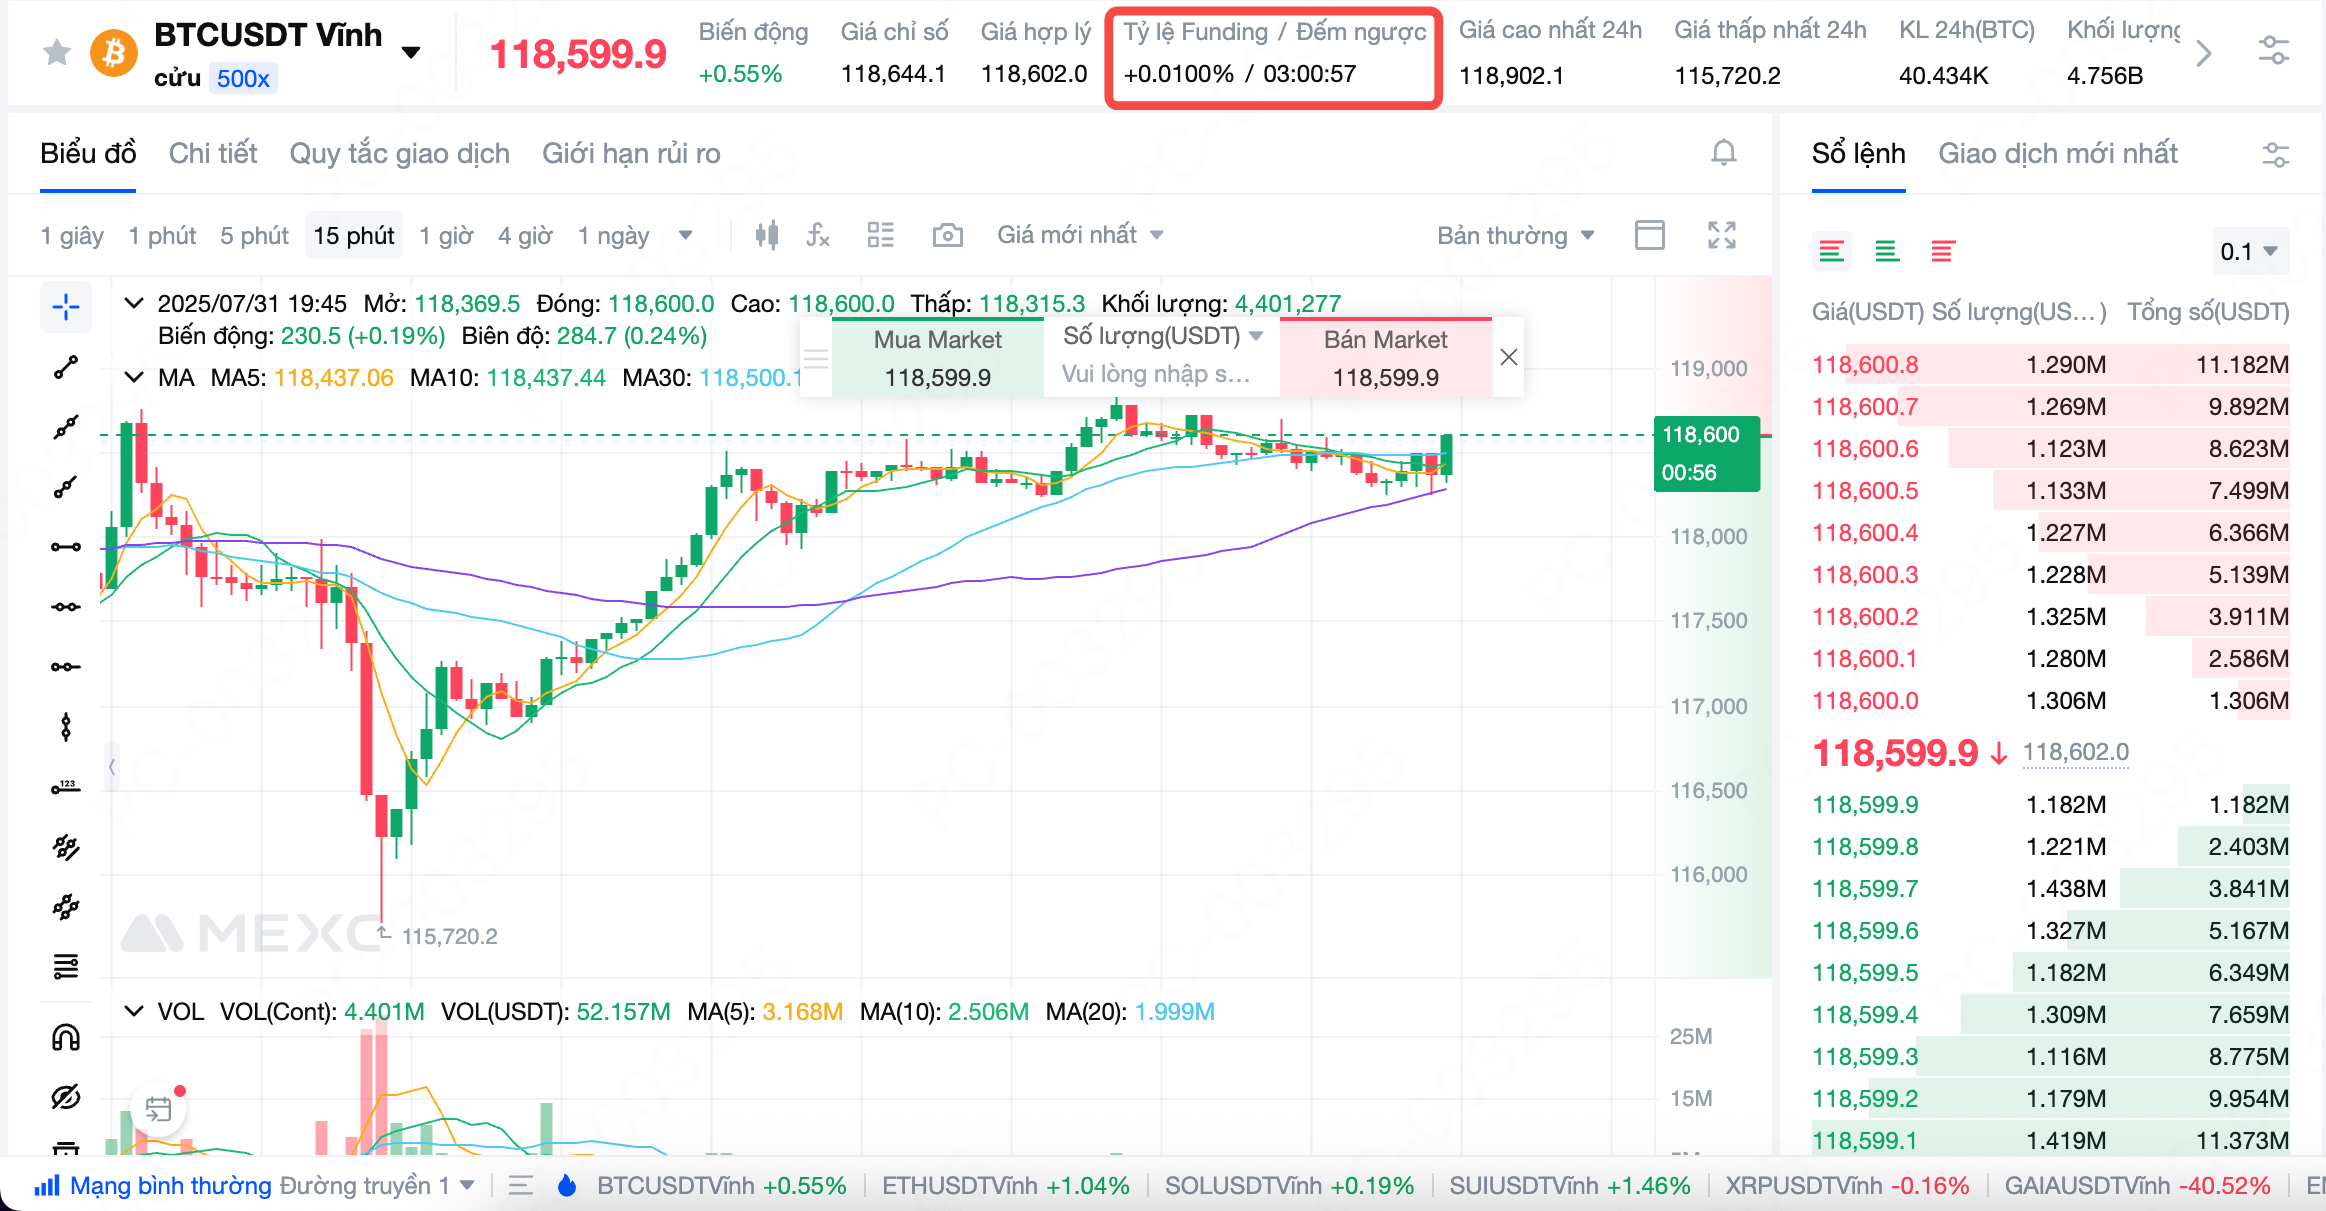Select the 1 phút timeframe

click(162, 235)
